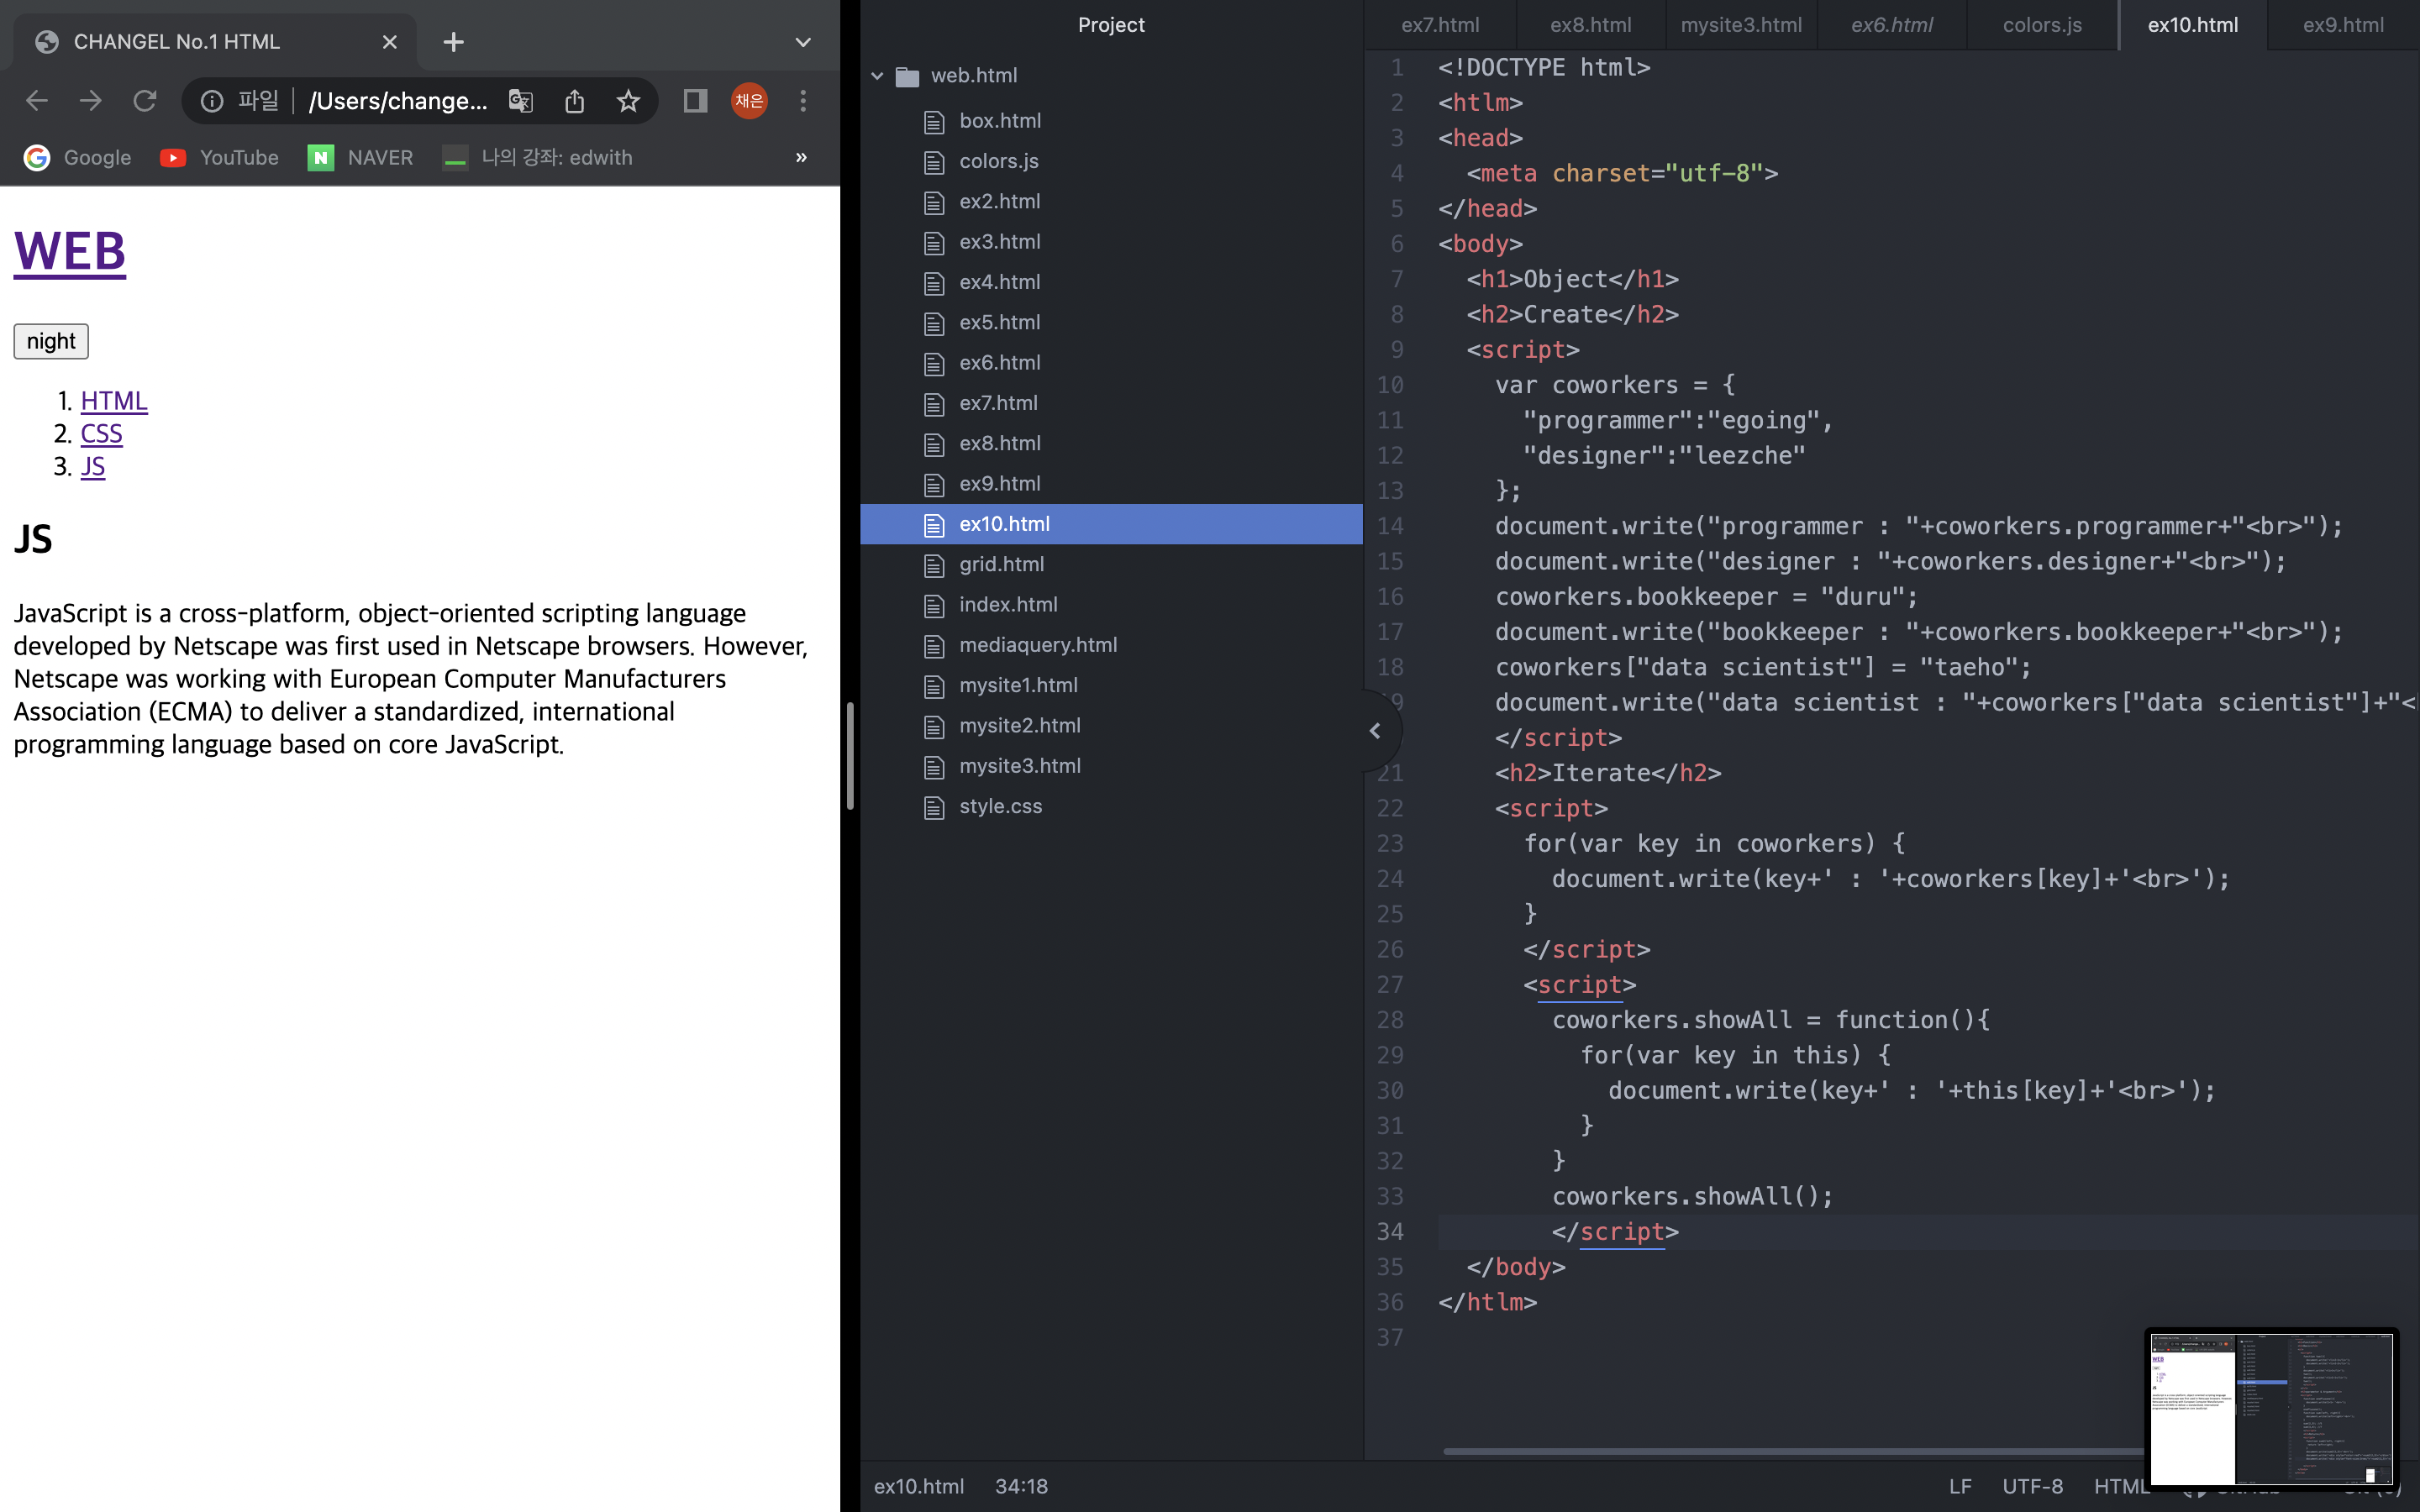Screen dimensions: 2420x1512
Task: Open style.css in the tree
Action: point(1001,806)
